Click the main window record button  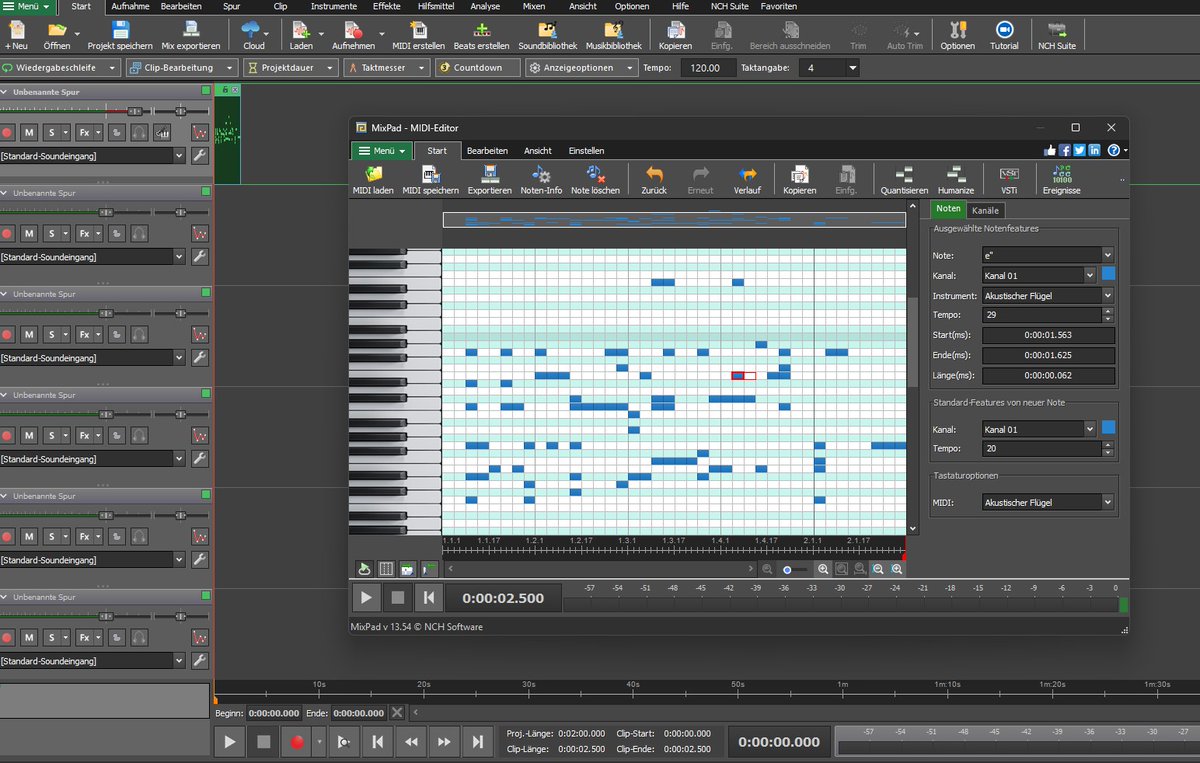pos(297,742)
